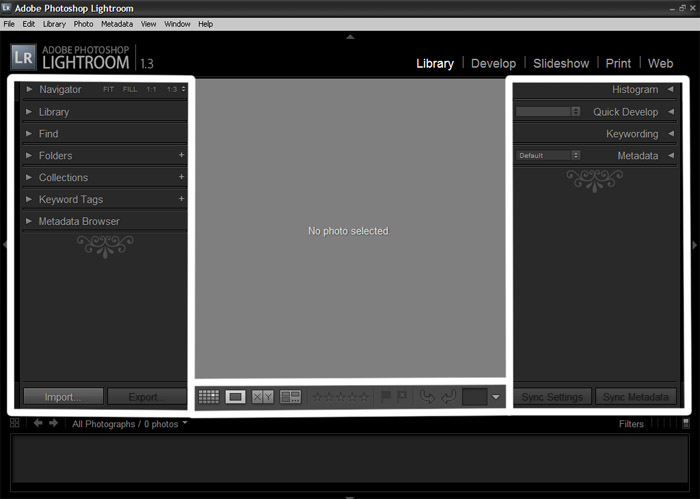Expand the Histogram panel
Screen dimensions: 700x499
671,89
